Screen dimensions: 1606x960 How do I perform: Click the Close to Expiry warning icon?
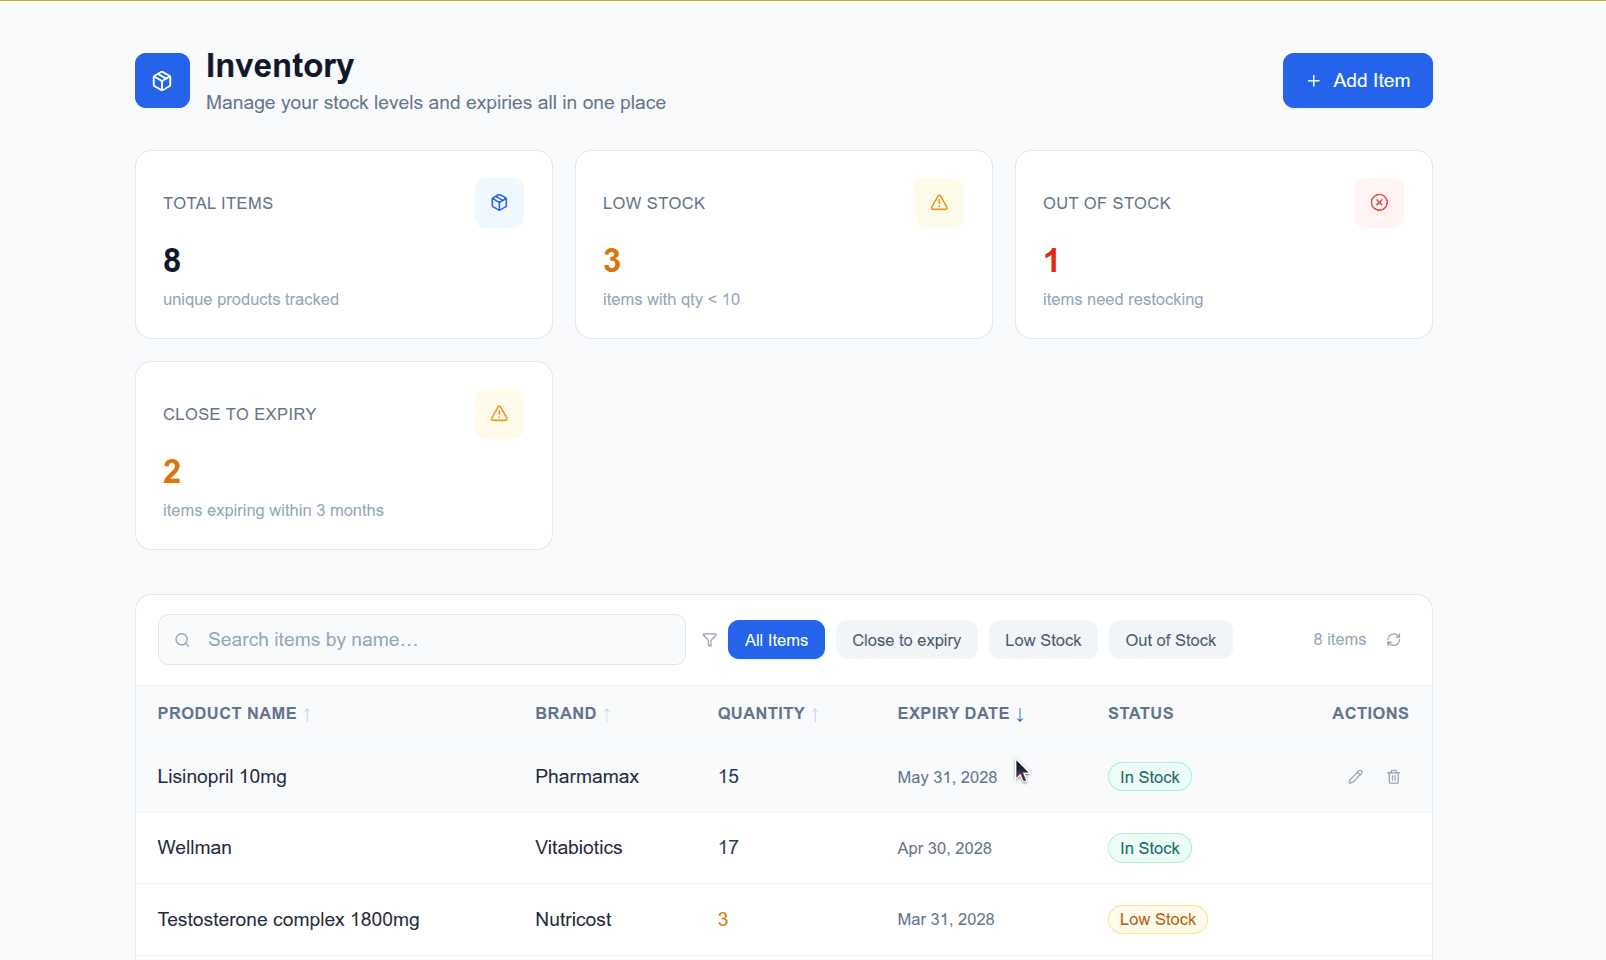coord(499,414)
